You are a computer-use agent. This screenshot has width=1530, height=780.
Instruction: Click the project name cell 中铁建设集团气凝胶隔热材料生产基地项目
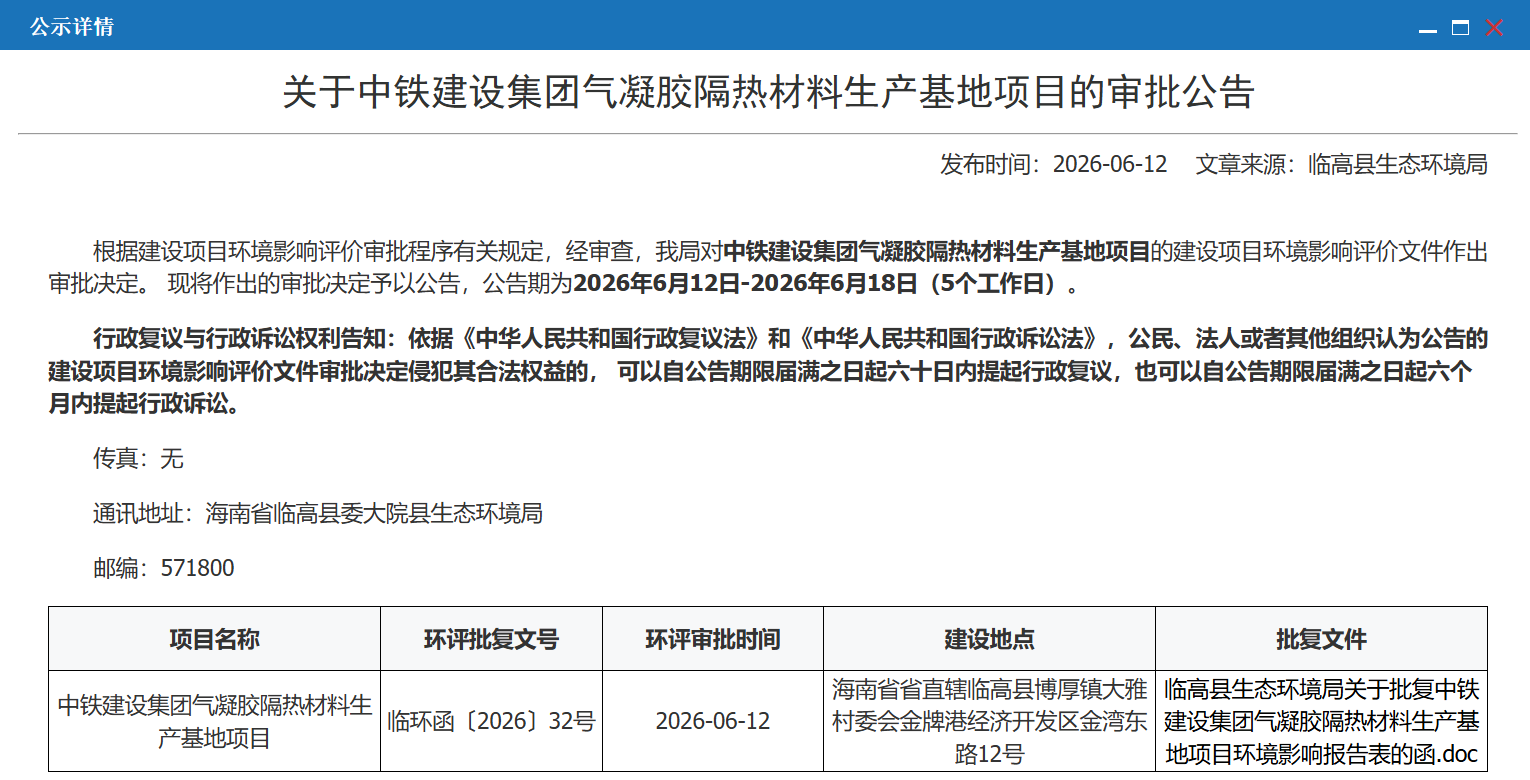tap(214, 721)
